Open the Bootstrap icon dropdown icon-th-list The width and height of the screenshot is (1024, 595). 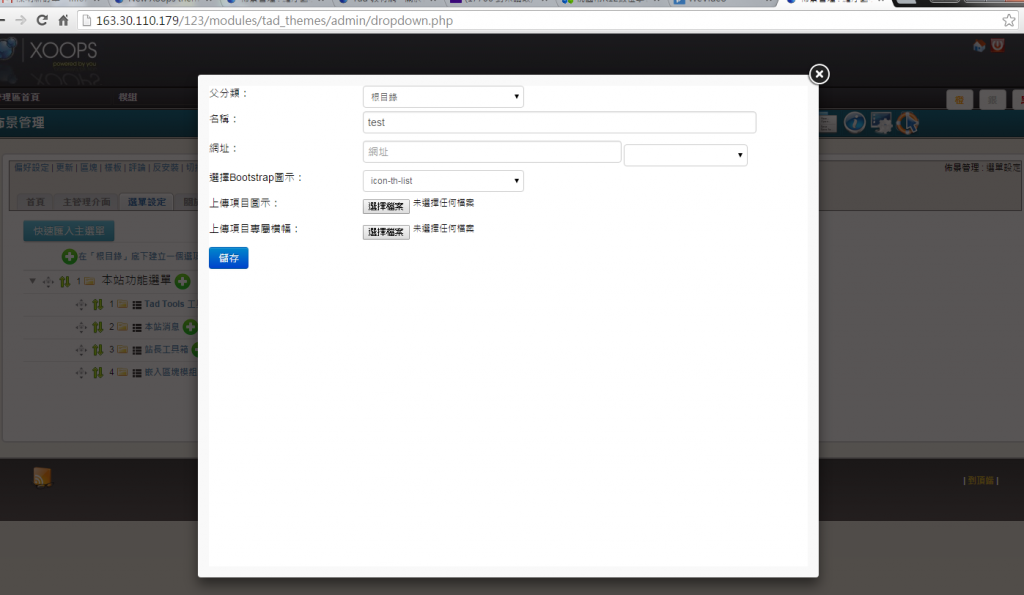[443, 181]
